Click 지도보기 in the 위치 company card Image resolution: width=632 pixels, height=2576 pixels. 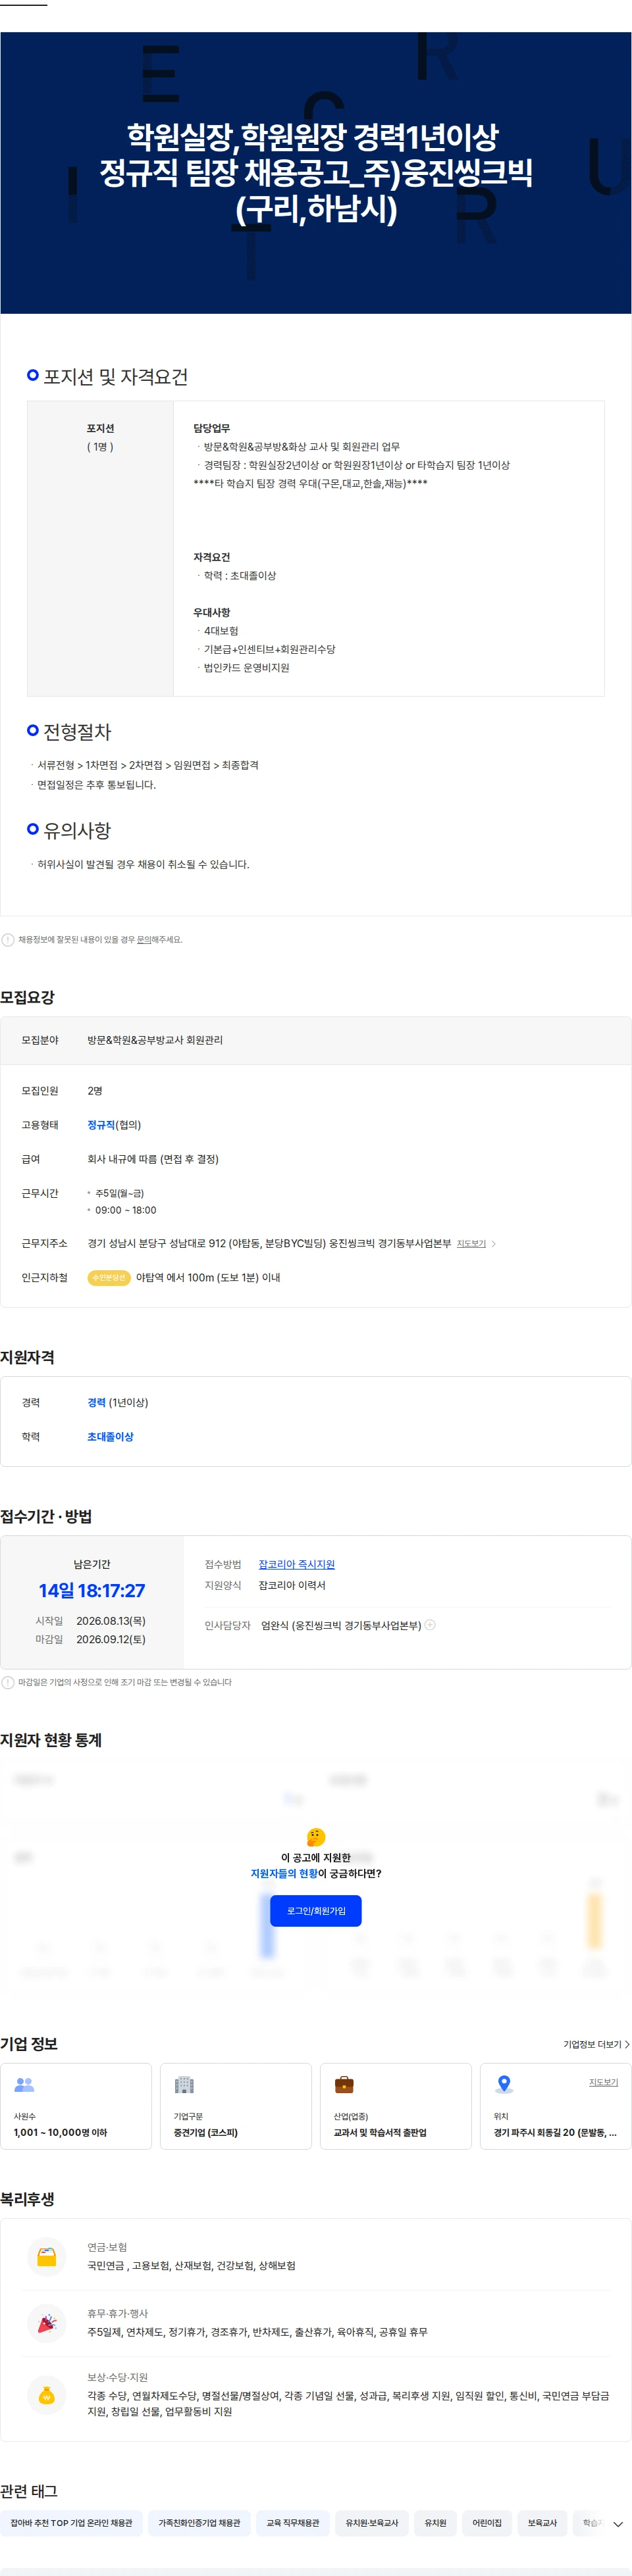click(603, 2082)
